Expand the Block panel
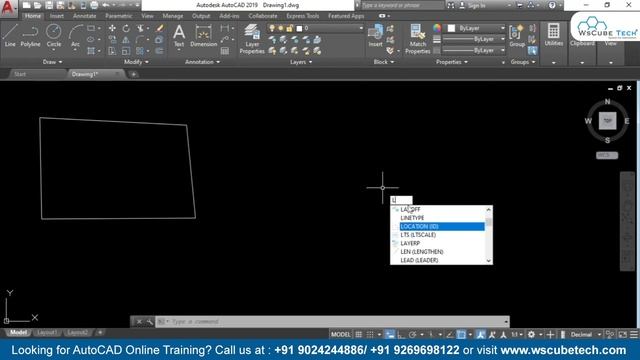This screenshot has width=640, height=360. tap(384, 62)
